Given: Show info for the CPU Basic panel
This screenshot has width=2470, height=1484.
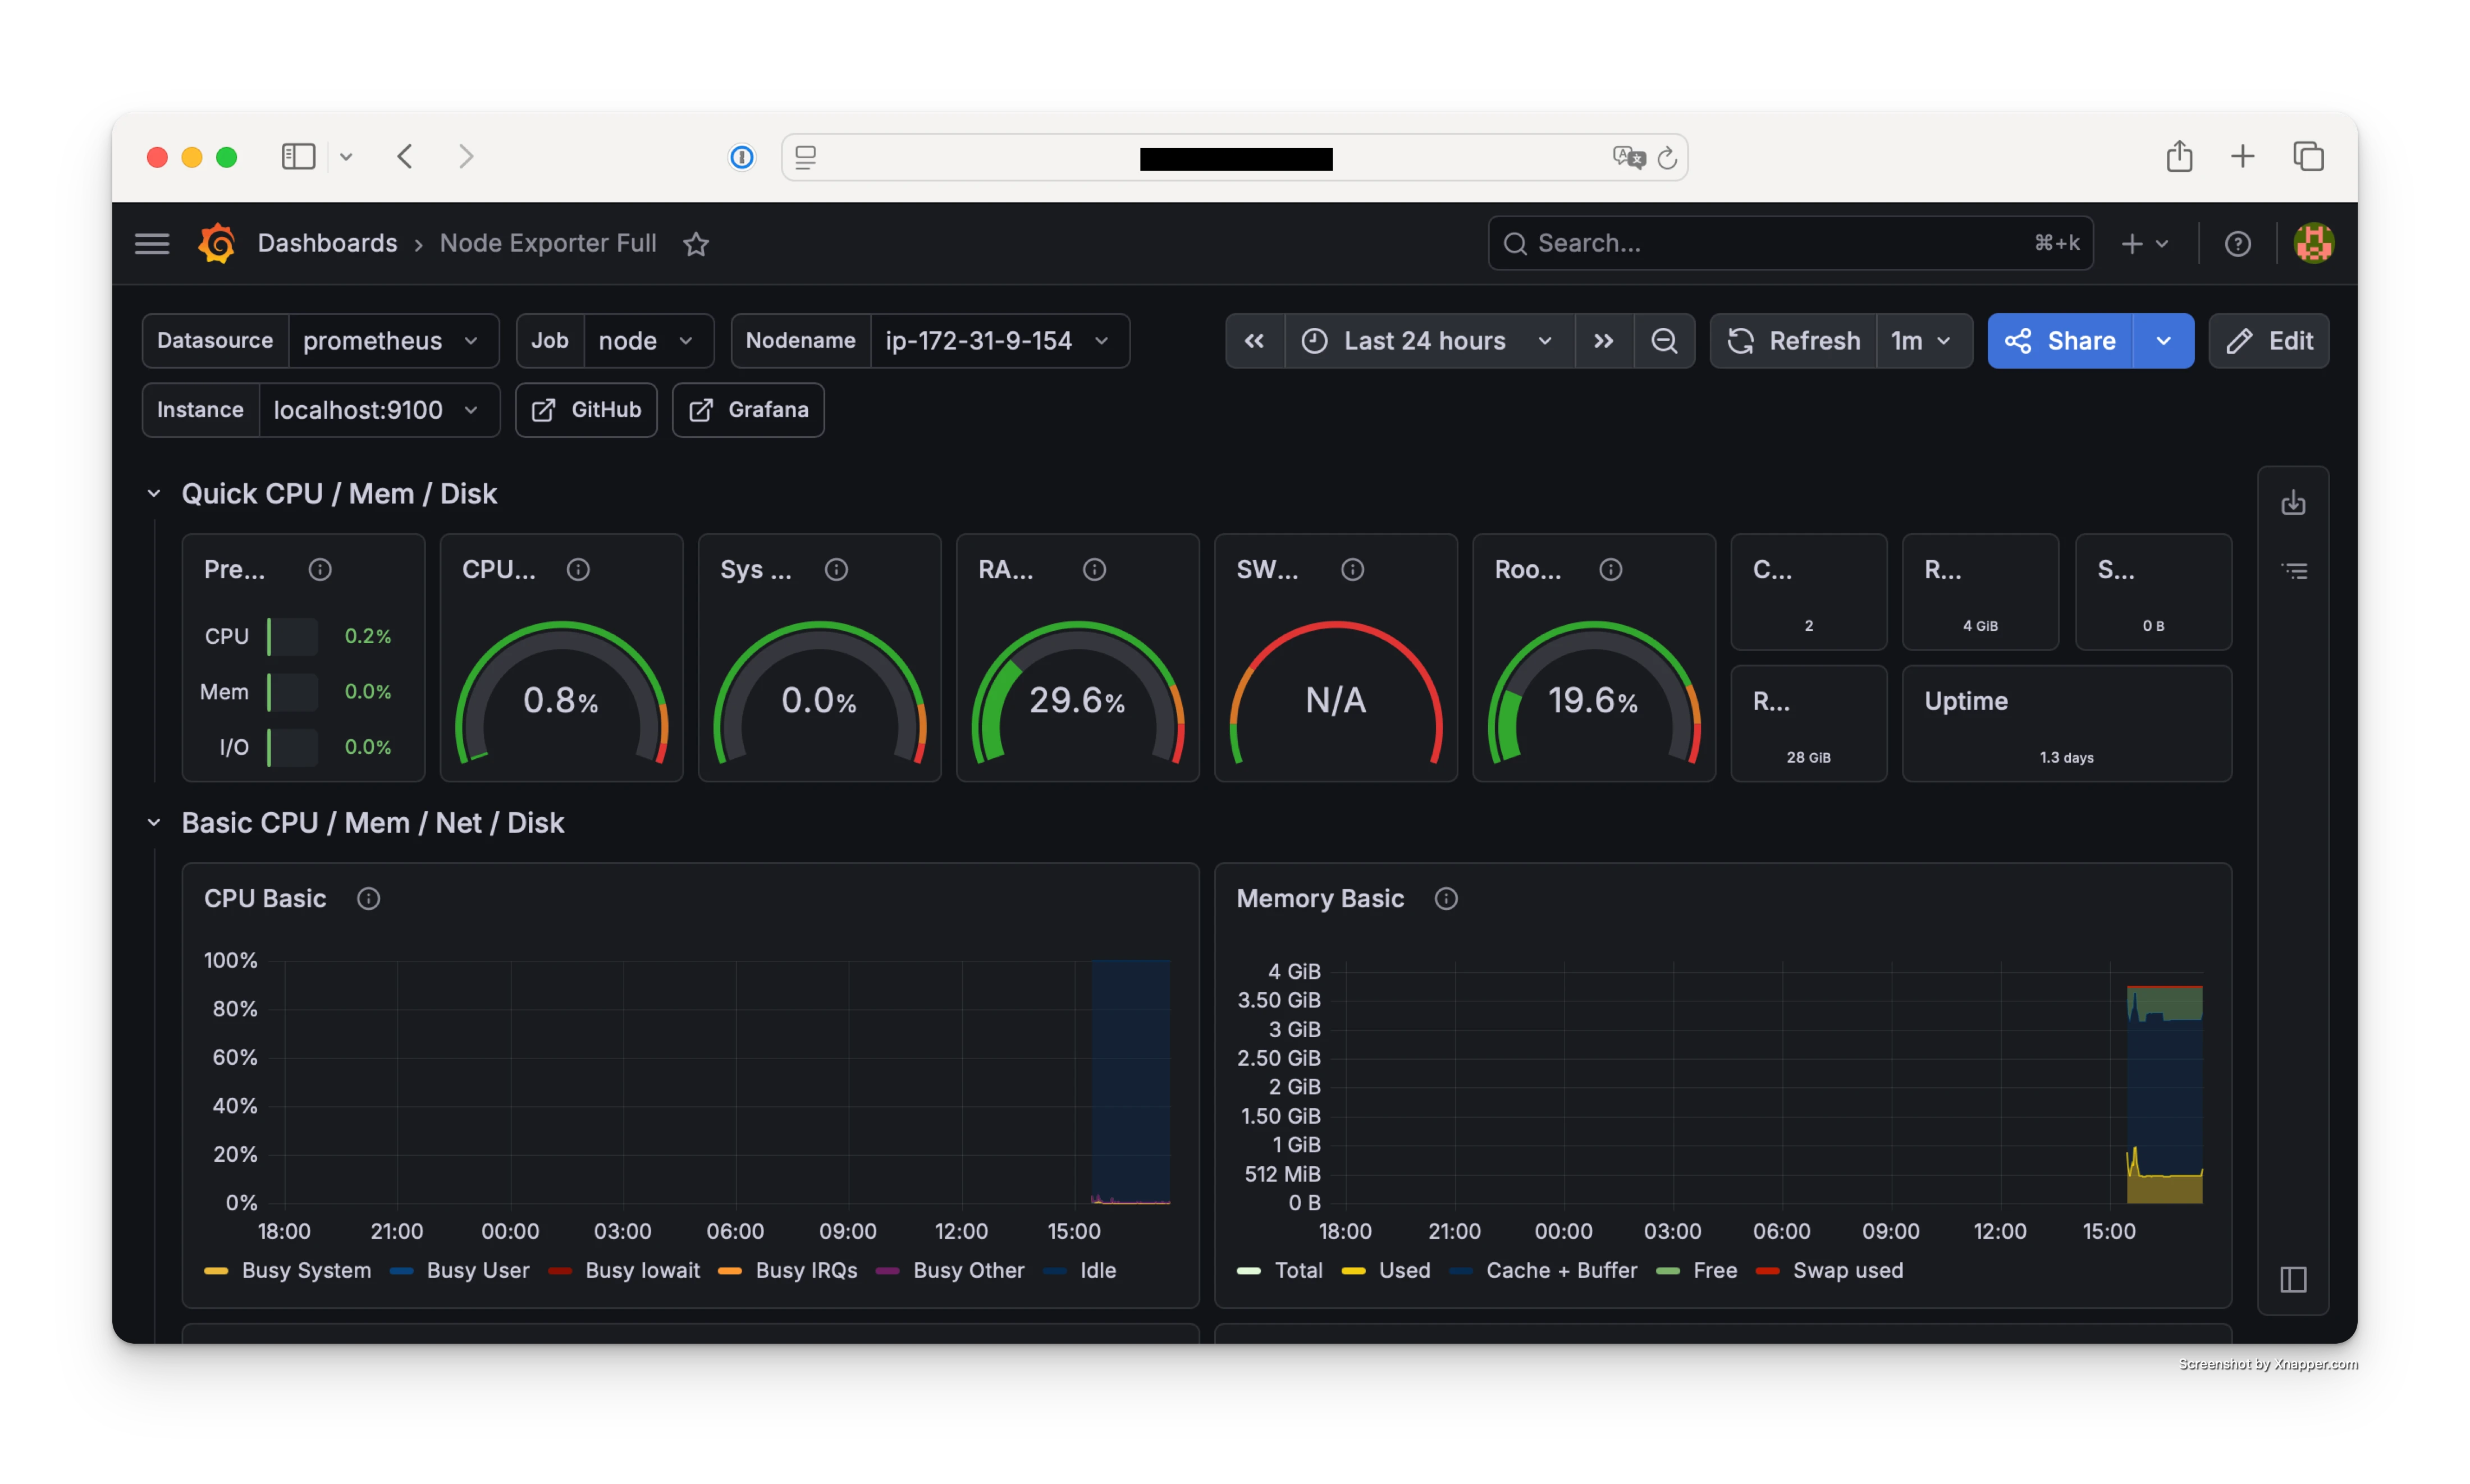Looking at the screenshot, I should tap(368, 898).
